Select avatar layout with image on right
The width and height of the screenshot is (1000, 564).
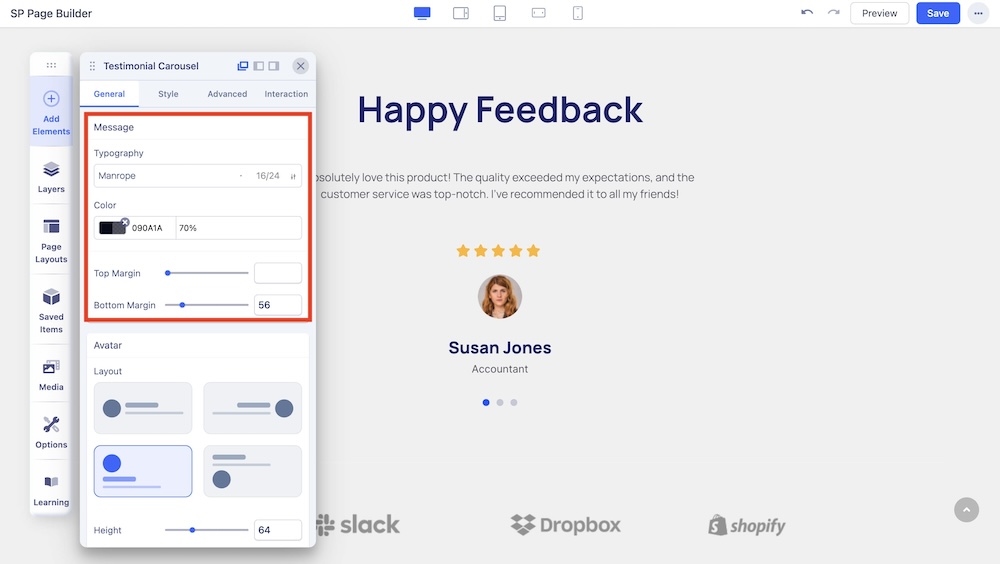coord(252,408)
